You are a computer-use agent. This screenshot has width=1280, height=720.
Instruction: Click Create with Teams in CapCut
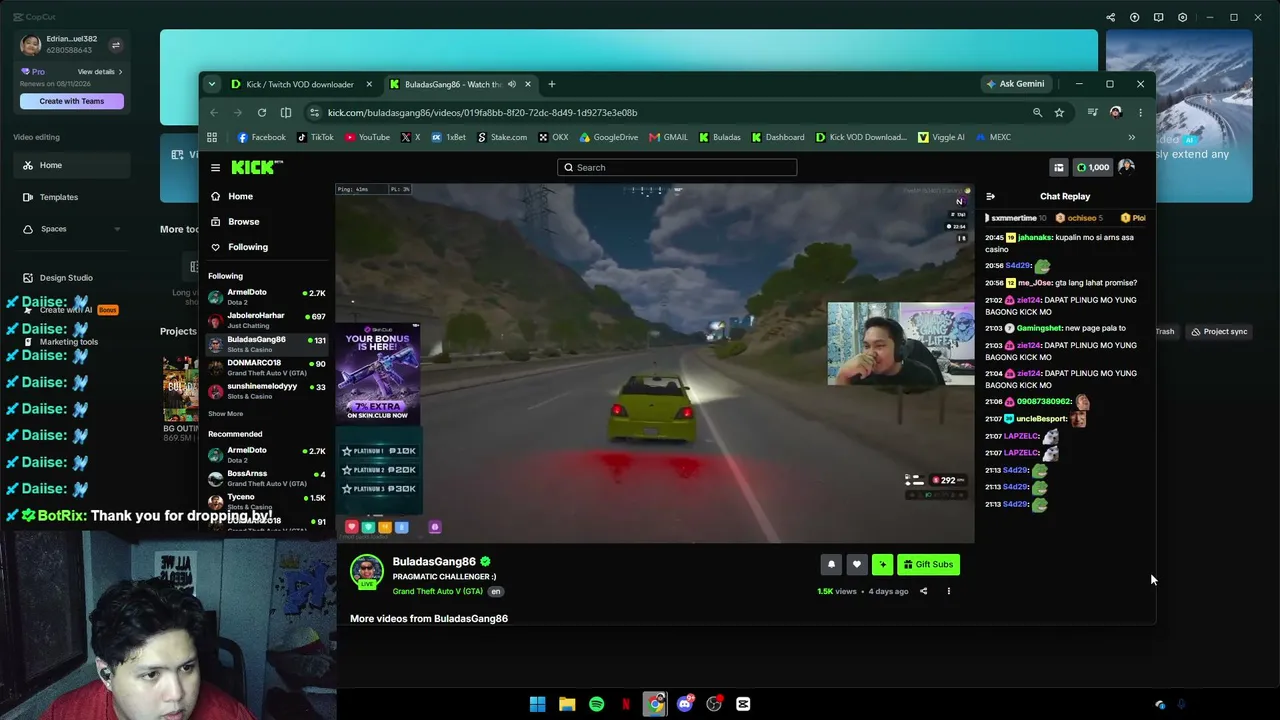(72, 101)
